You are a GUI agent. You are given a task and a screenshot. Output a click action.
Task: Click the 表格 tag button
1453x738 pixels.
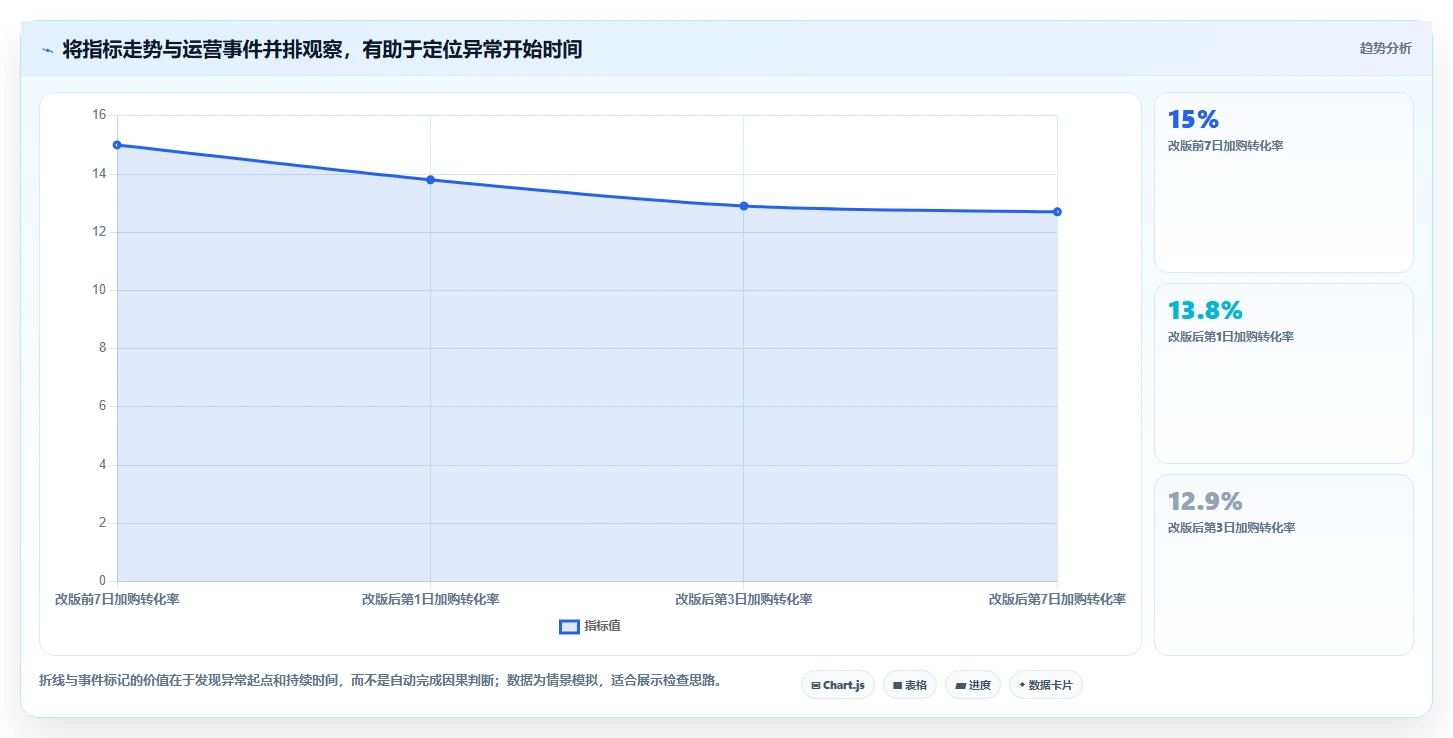coord(910,685)
